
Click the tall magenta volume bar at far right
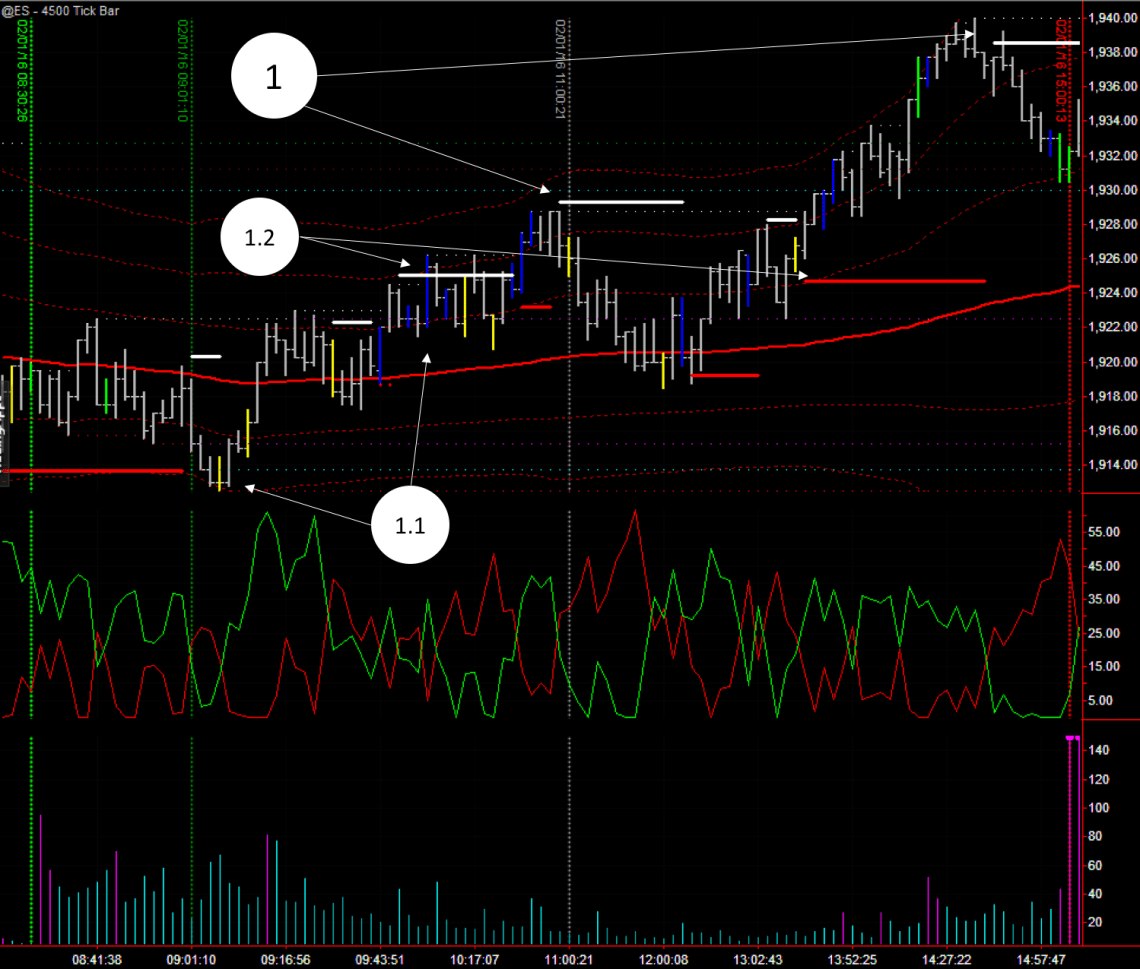[1071, 840]
